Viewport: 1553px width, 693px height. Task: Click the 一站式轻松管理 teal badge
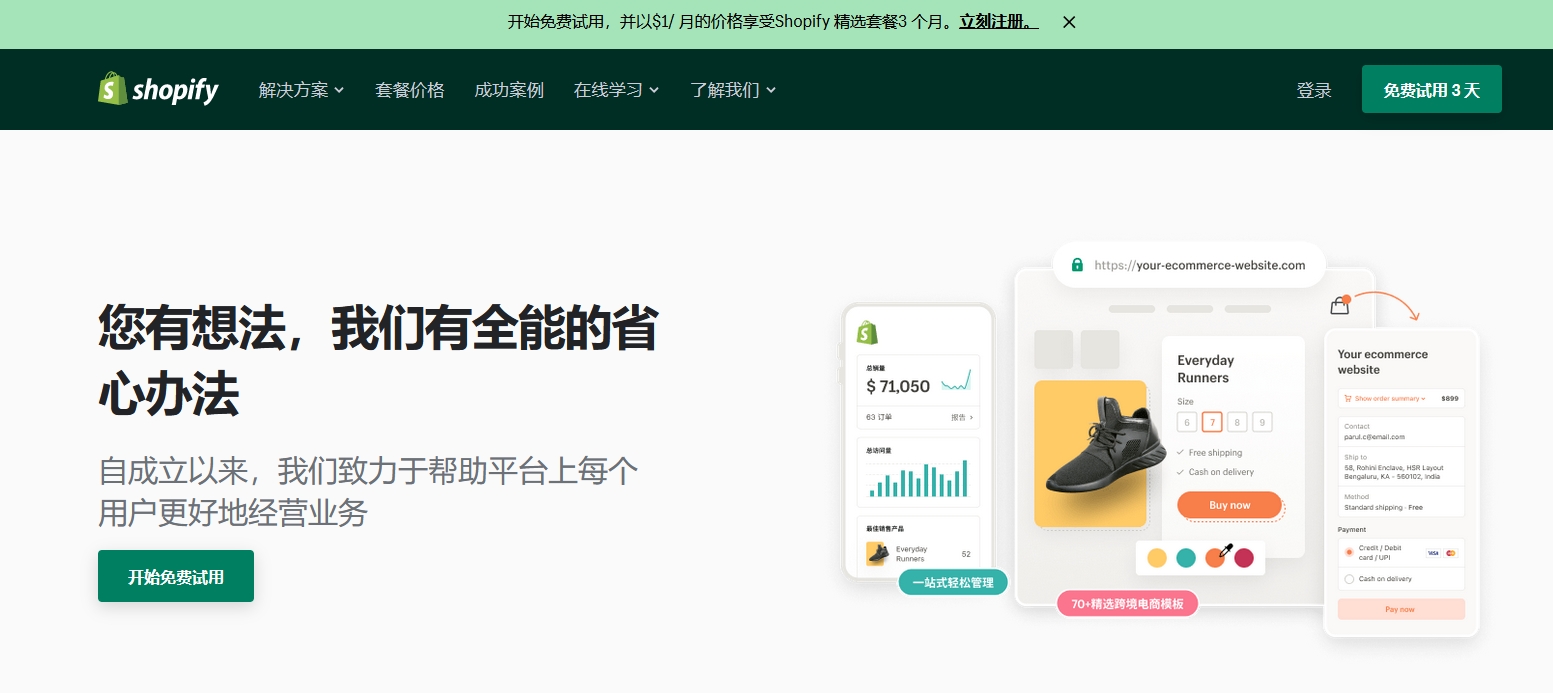953,583
